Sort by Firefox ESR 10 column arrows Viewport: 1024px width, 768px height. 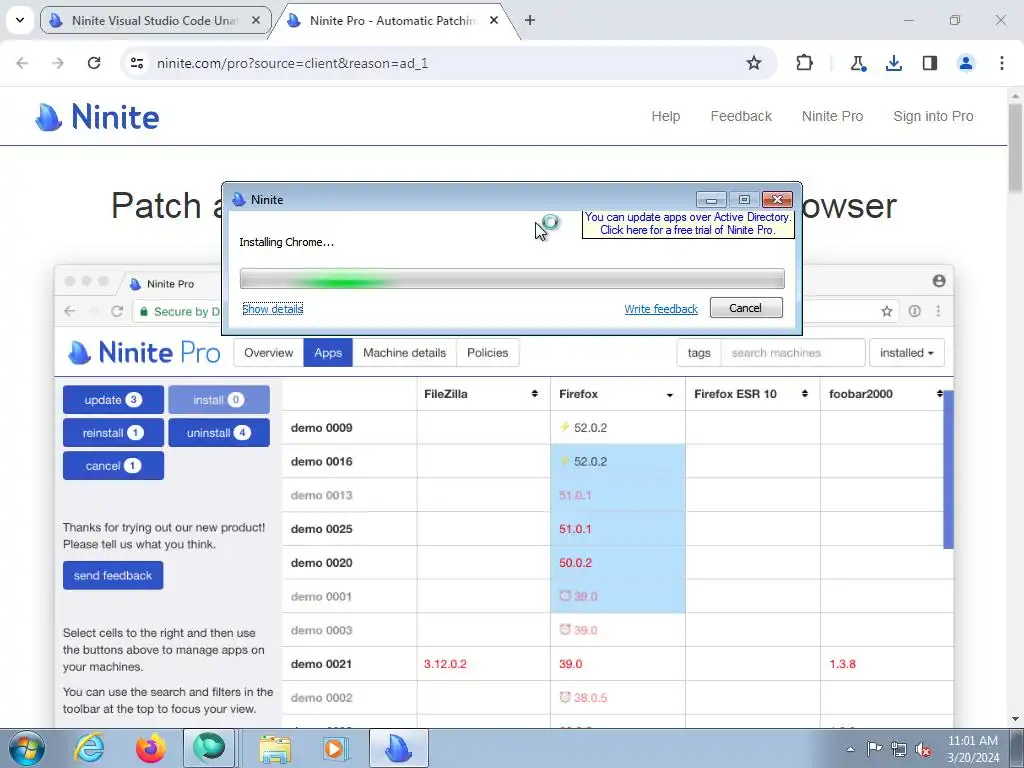[x=805, y=394]
